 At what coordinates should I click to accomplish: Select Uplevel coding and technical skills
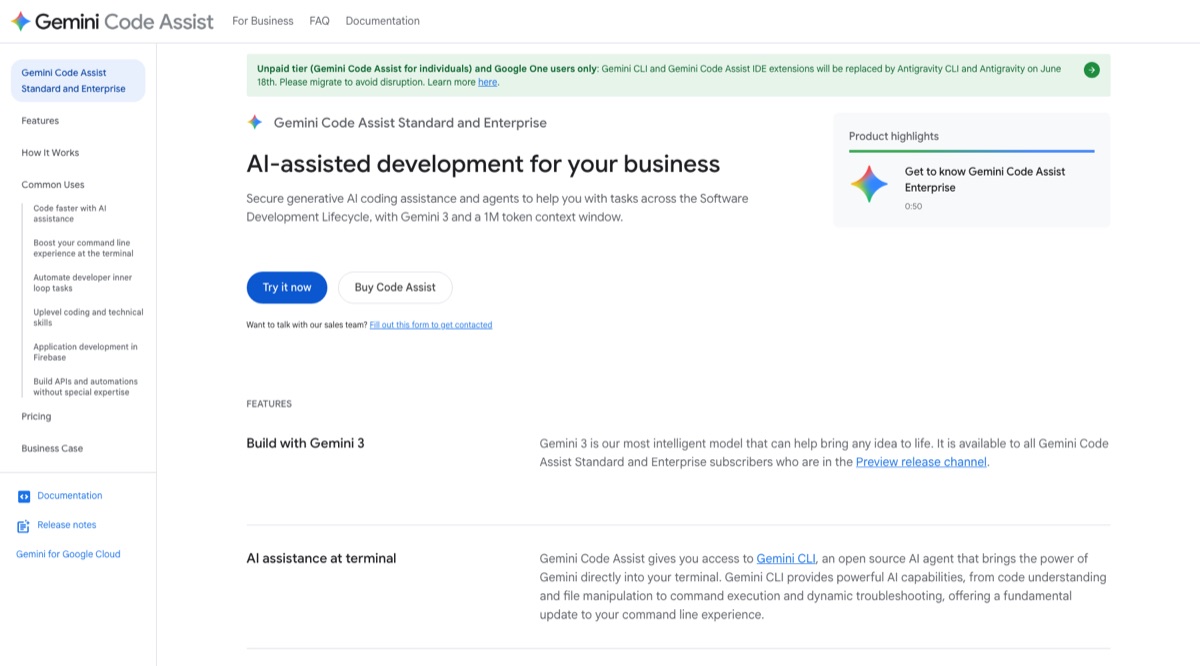(x=88, y=318)
